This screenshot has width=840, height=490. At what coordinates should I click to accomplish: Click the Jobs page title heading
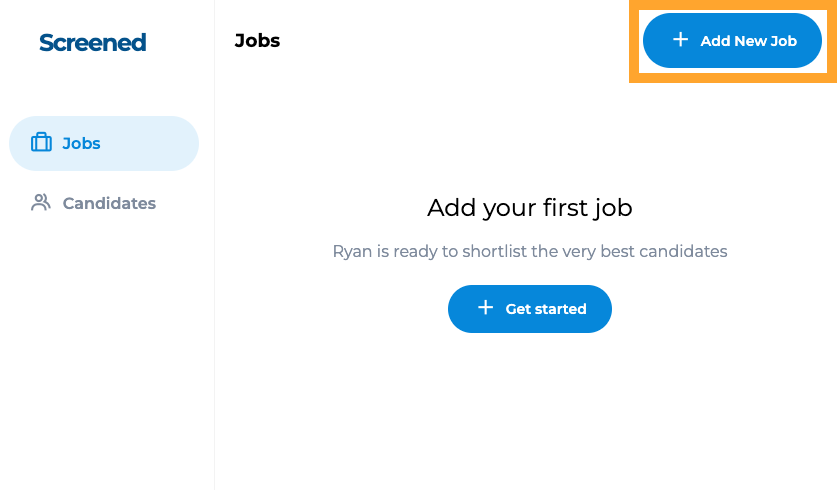pos(257,41)
